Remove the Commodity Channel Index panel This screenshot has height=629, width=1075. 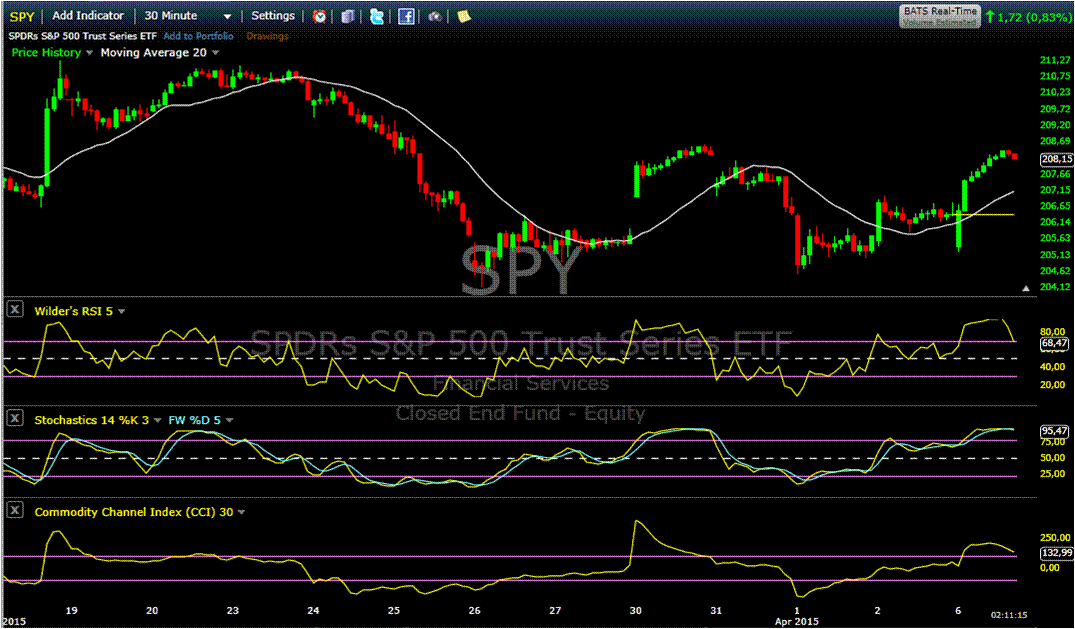pyautogui.click(x=15, y=510)
